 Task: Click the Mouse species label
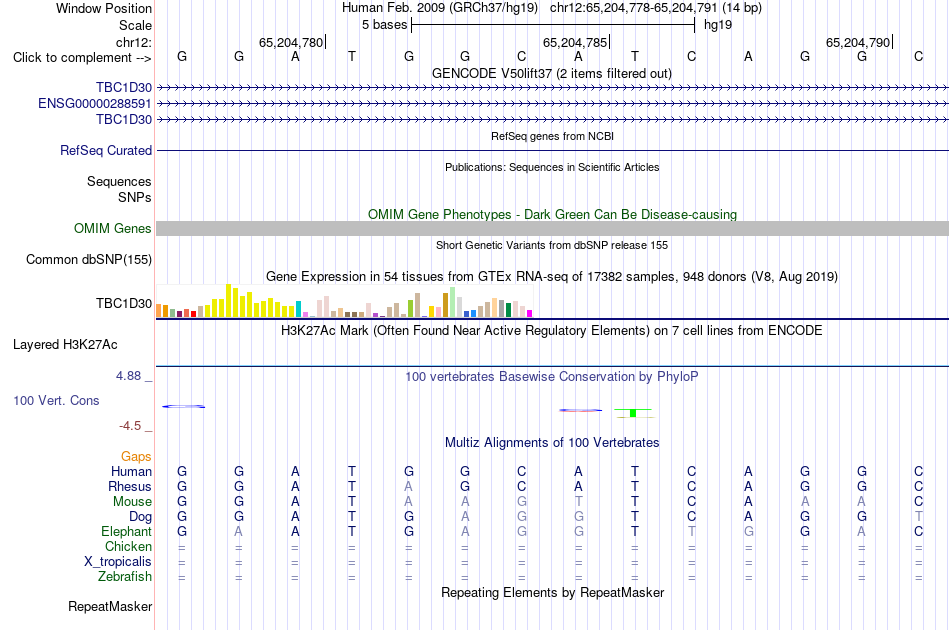(x=132, y=502)
